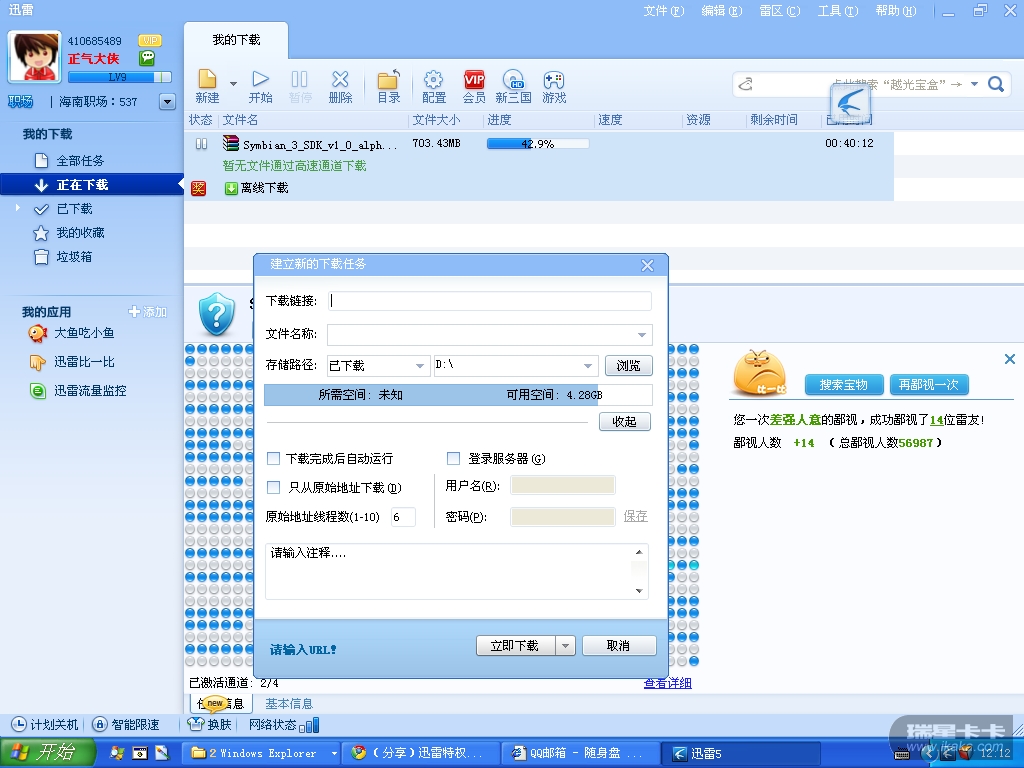This screenshot has height=768, width=1024.
Task: Open the 配置 settings gear icon
Action: [x=434, y=86]
